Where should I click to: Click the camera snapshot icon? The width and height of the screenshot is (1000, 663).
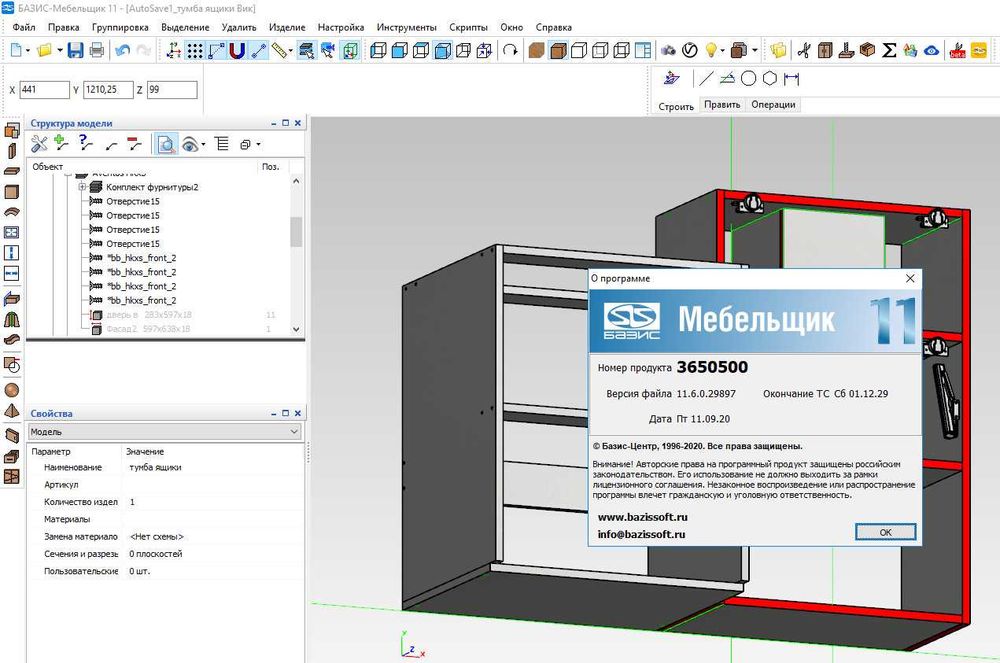pyautogui.click(x=668, y=50)
